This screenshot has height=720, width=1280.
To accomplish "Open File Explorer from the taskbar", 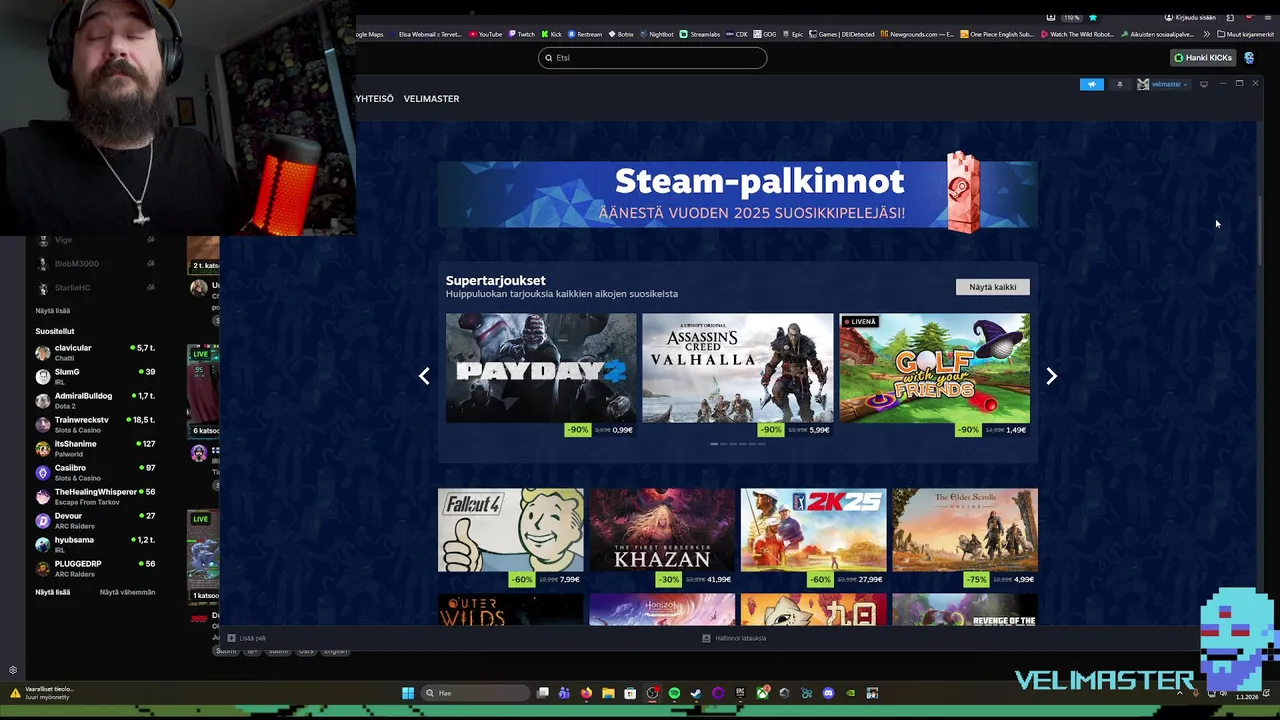I will [x=608, y=693].
